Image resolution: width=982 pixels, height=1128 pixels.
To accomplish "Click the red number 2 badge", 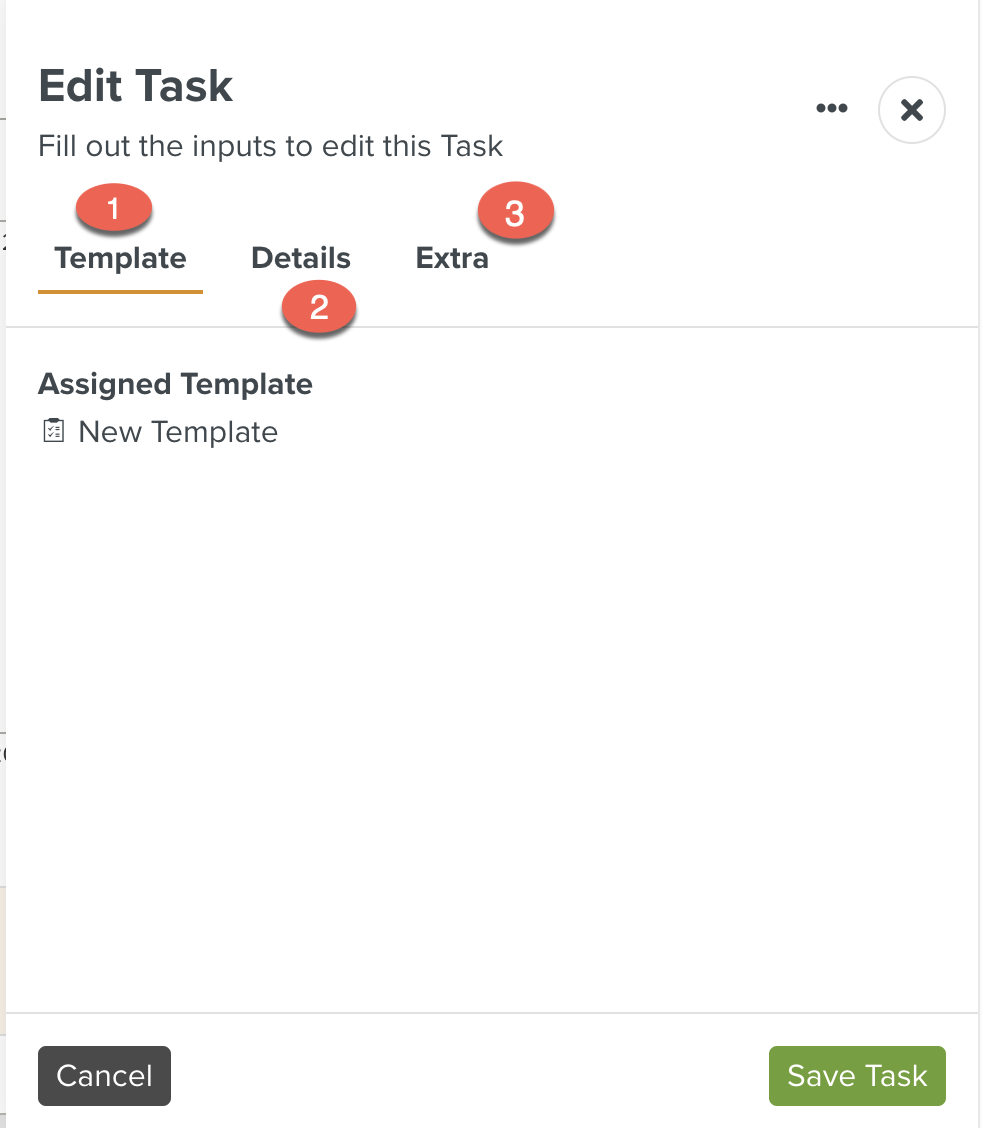I will click(319, 307).
